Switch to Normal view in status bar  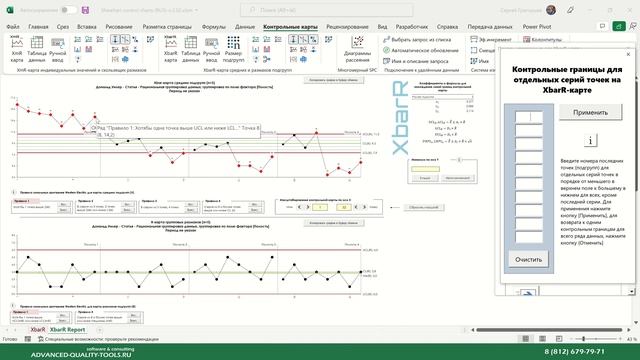pos(526,339)
